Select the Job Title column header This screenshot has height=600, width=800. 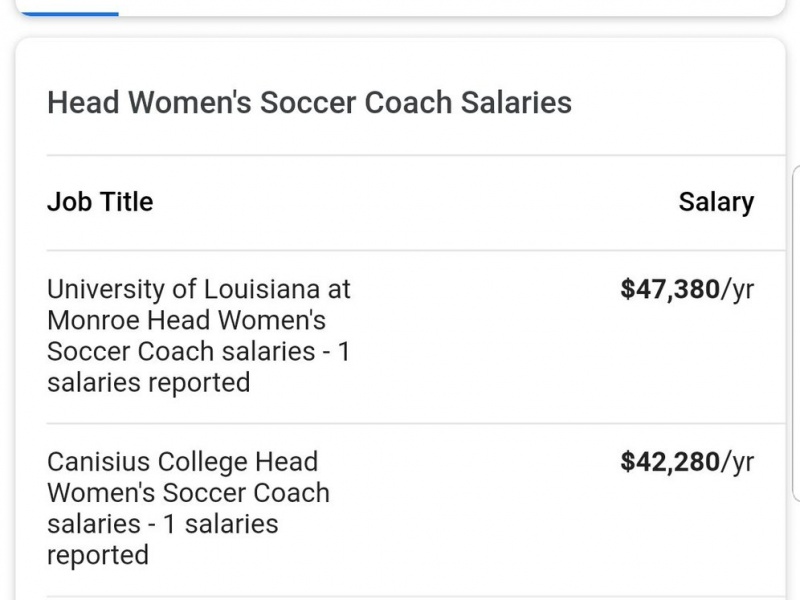coord(100,202)
